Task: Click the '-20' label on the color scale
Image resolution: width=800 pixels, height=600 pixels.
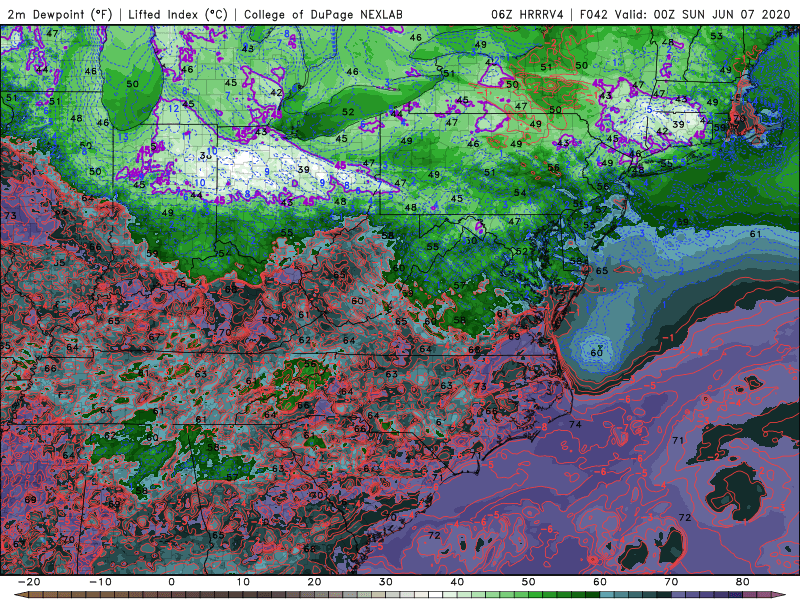Action: click(29, 582)
